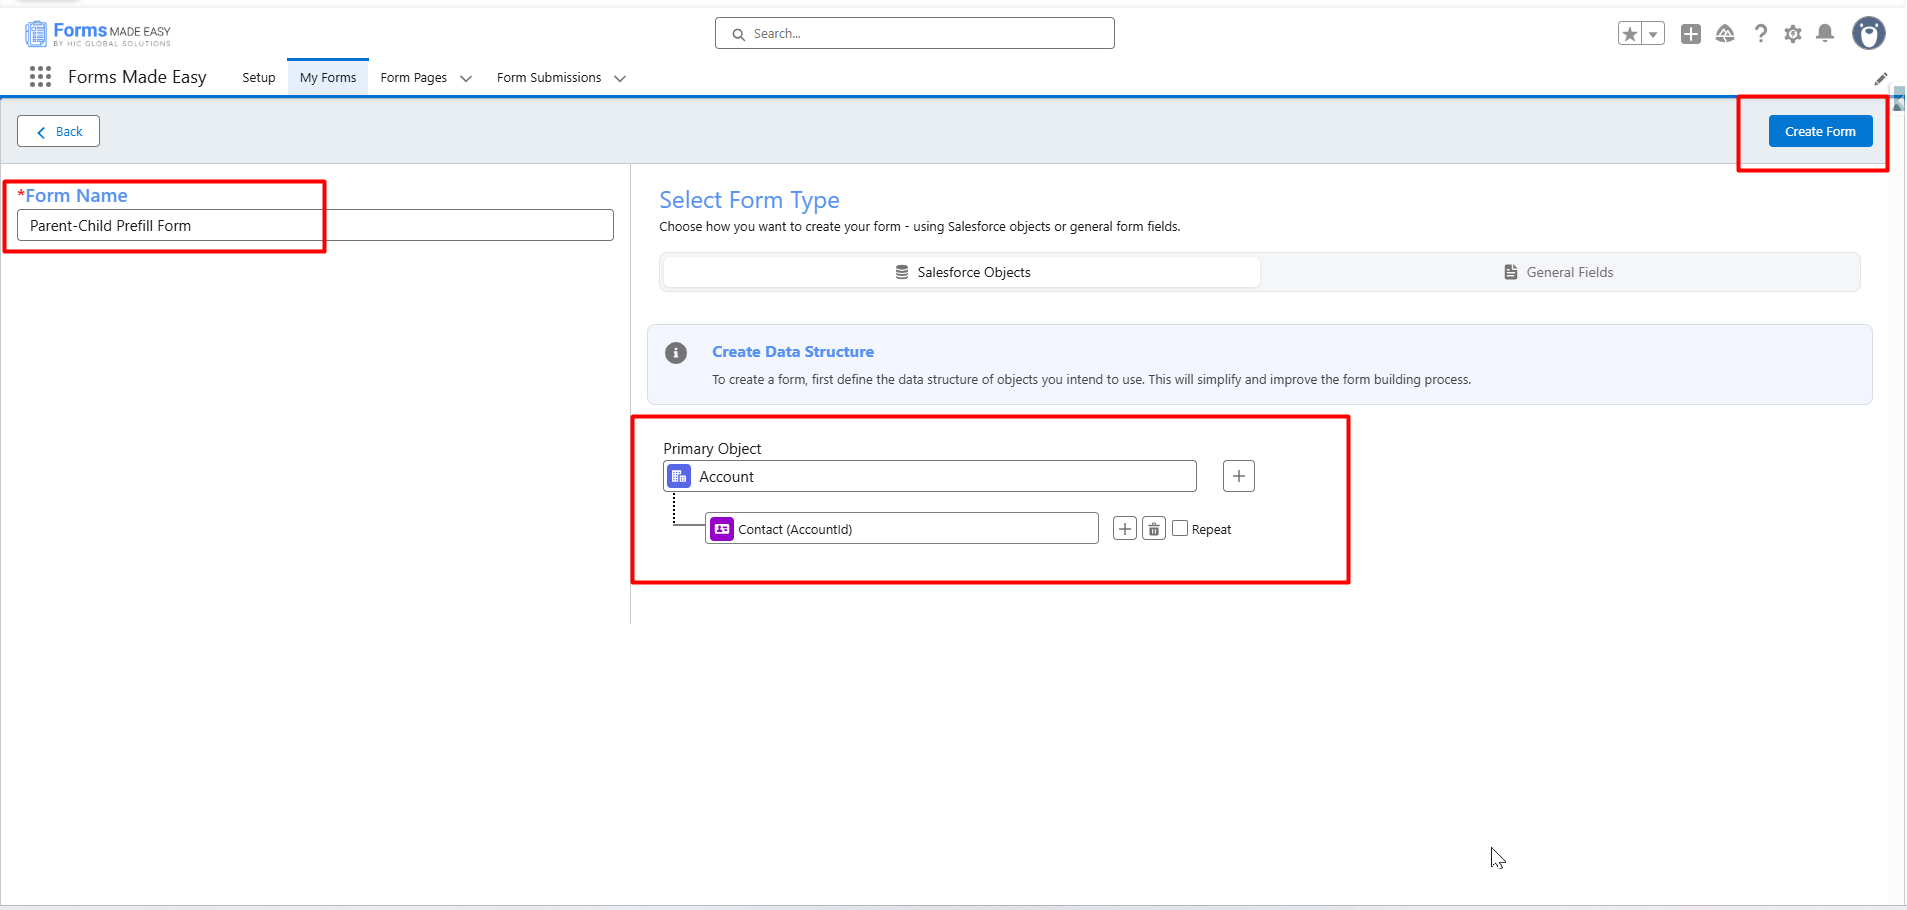Click the Account primary object field

click(x=930, y=476)
